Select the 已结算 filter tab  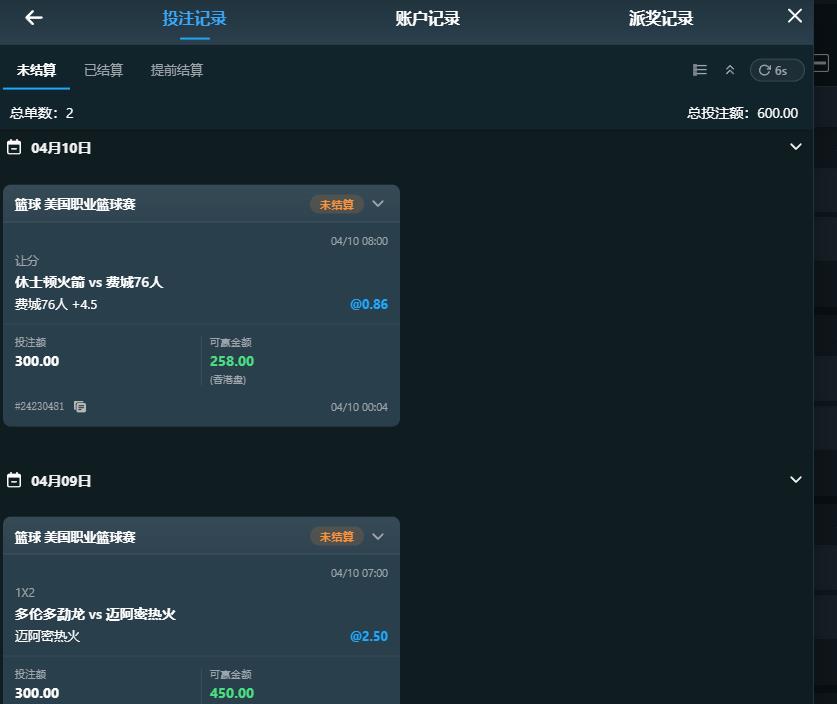[x=104, y=70]
